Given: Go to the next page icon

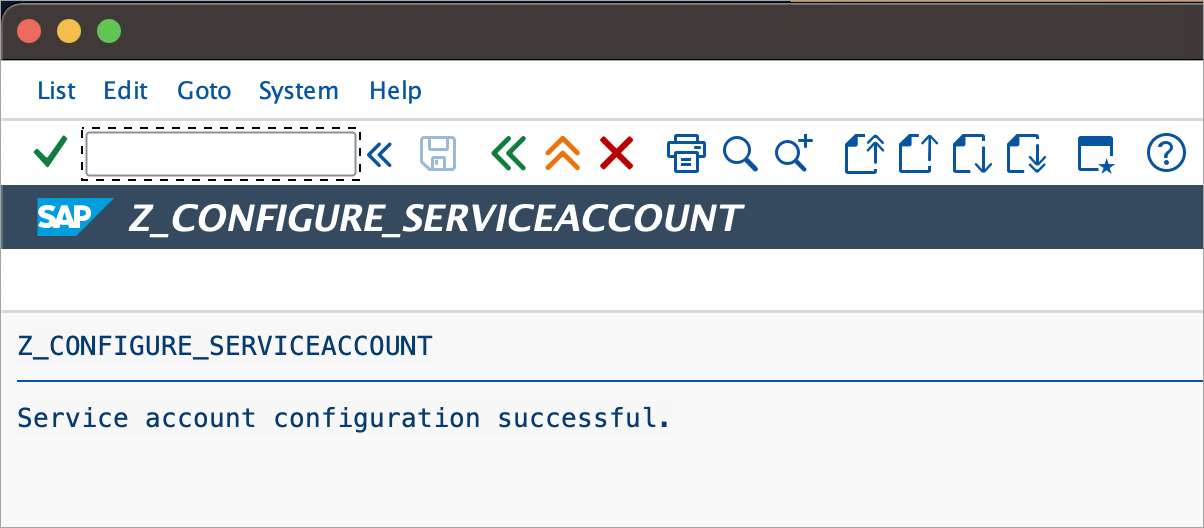Looking at the screenshot, I should pos(973,154).
